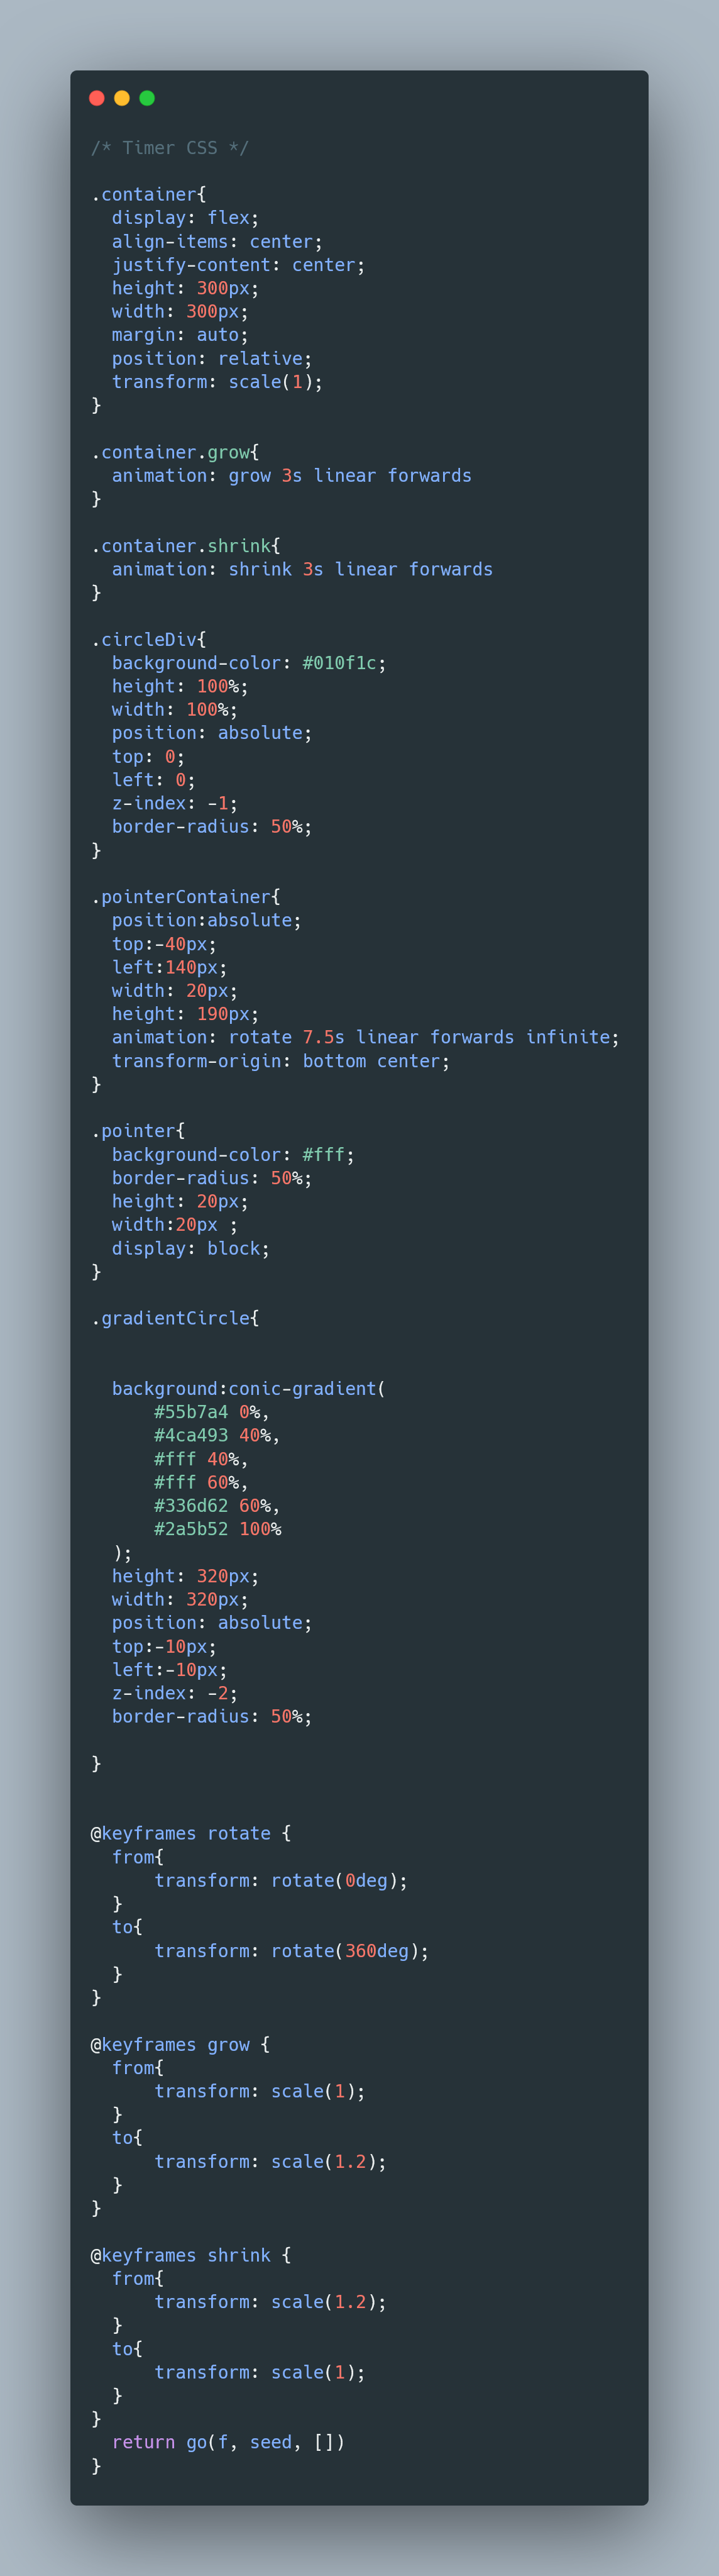Image resolution: width=719 pixels, height=2576 pixels.
Task: Click the conic-gradient function text
Action: (303, 1389)
